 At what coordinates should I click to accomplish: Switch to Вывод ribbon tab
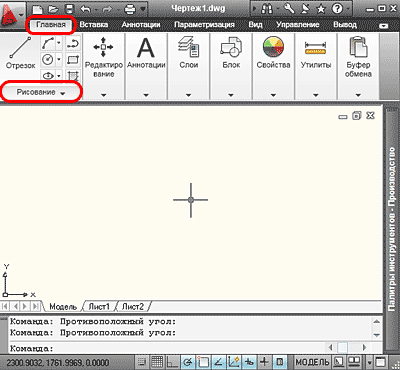(x=345, y=25)
